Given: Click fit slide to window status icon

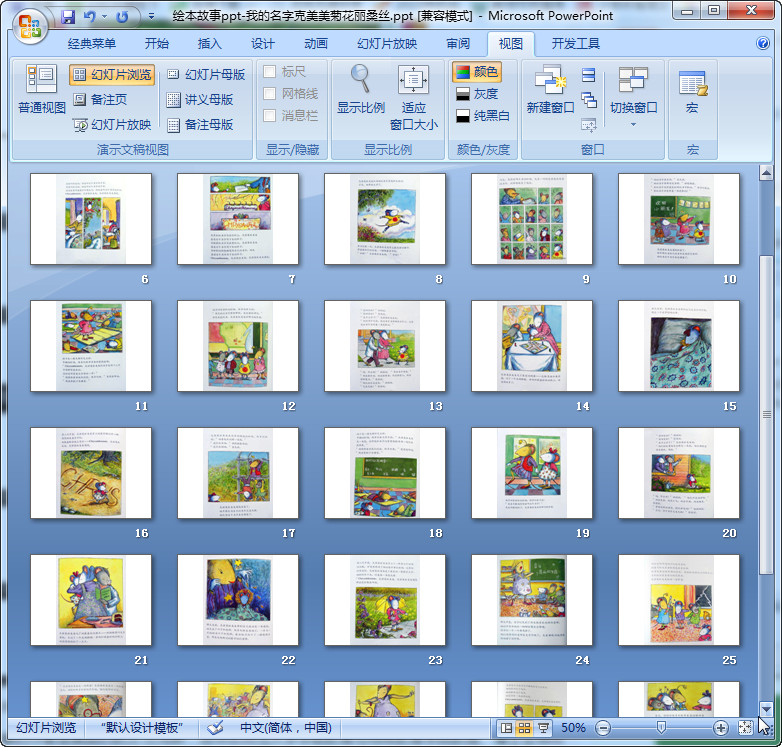Looking at the screenshot, I should [x=745, y=728].
